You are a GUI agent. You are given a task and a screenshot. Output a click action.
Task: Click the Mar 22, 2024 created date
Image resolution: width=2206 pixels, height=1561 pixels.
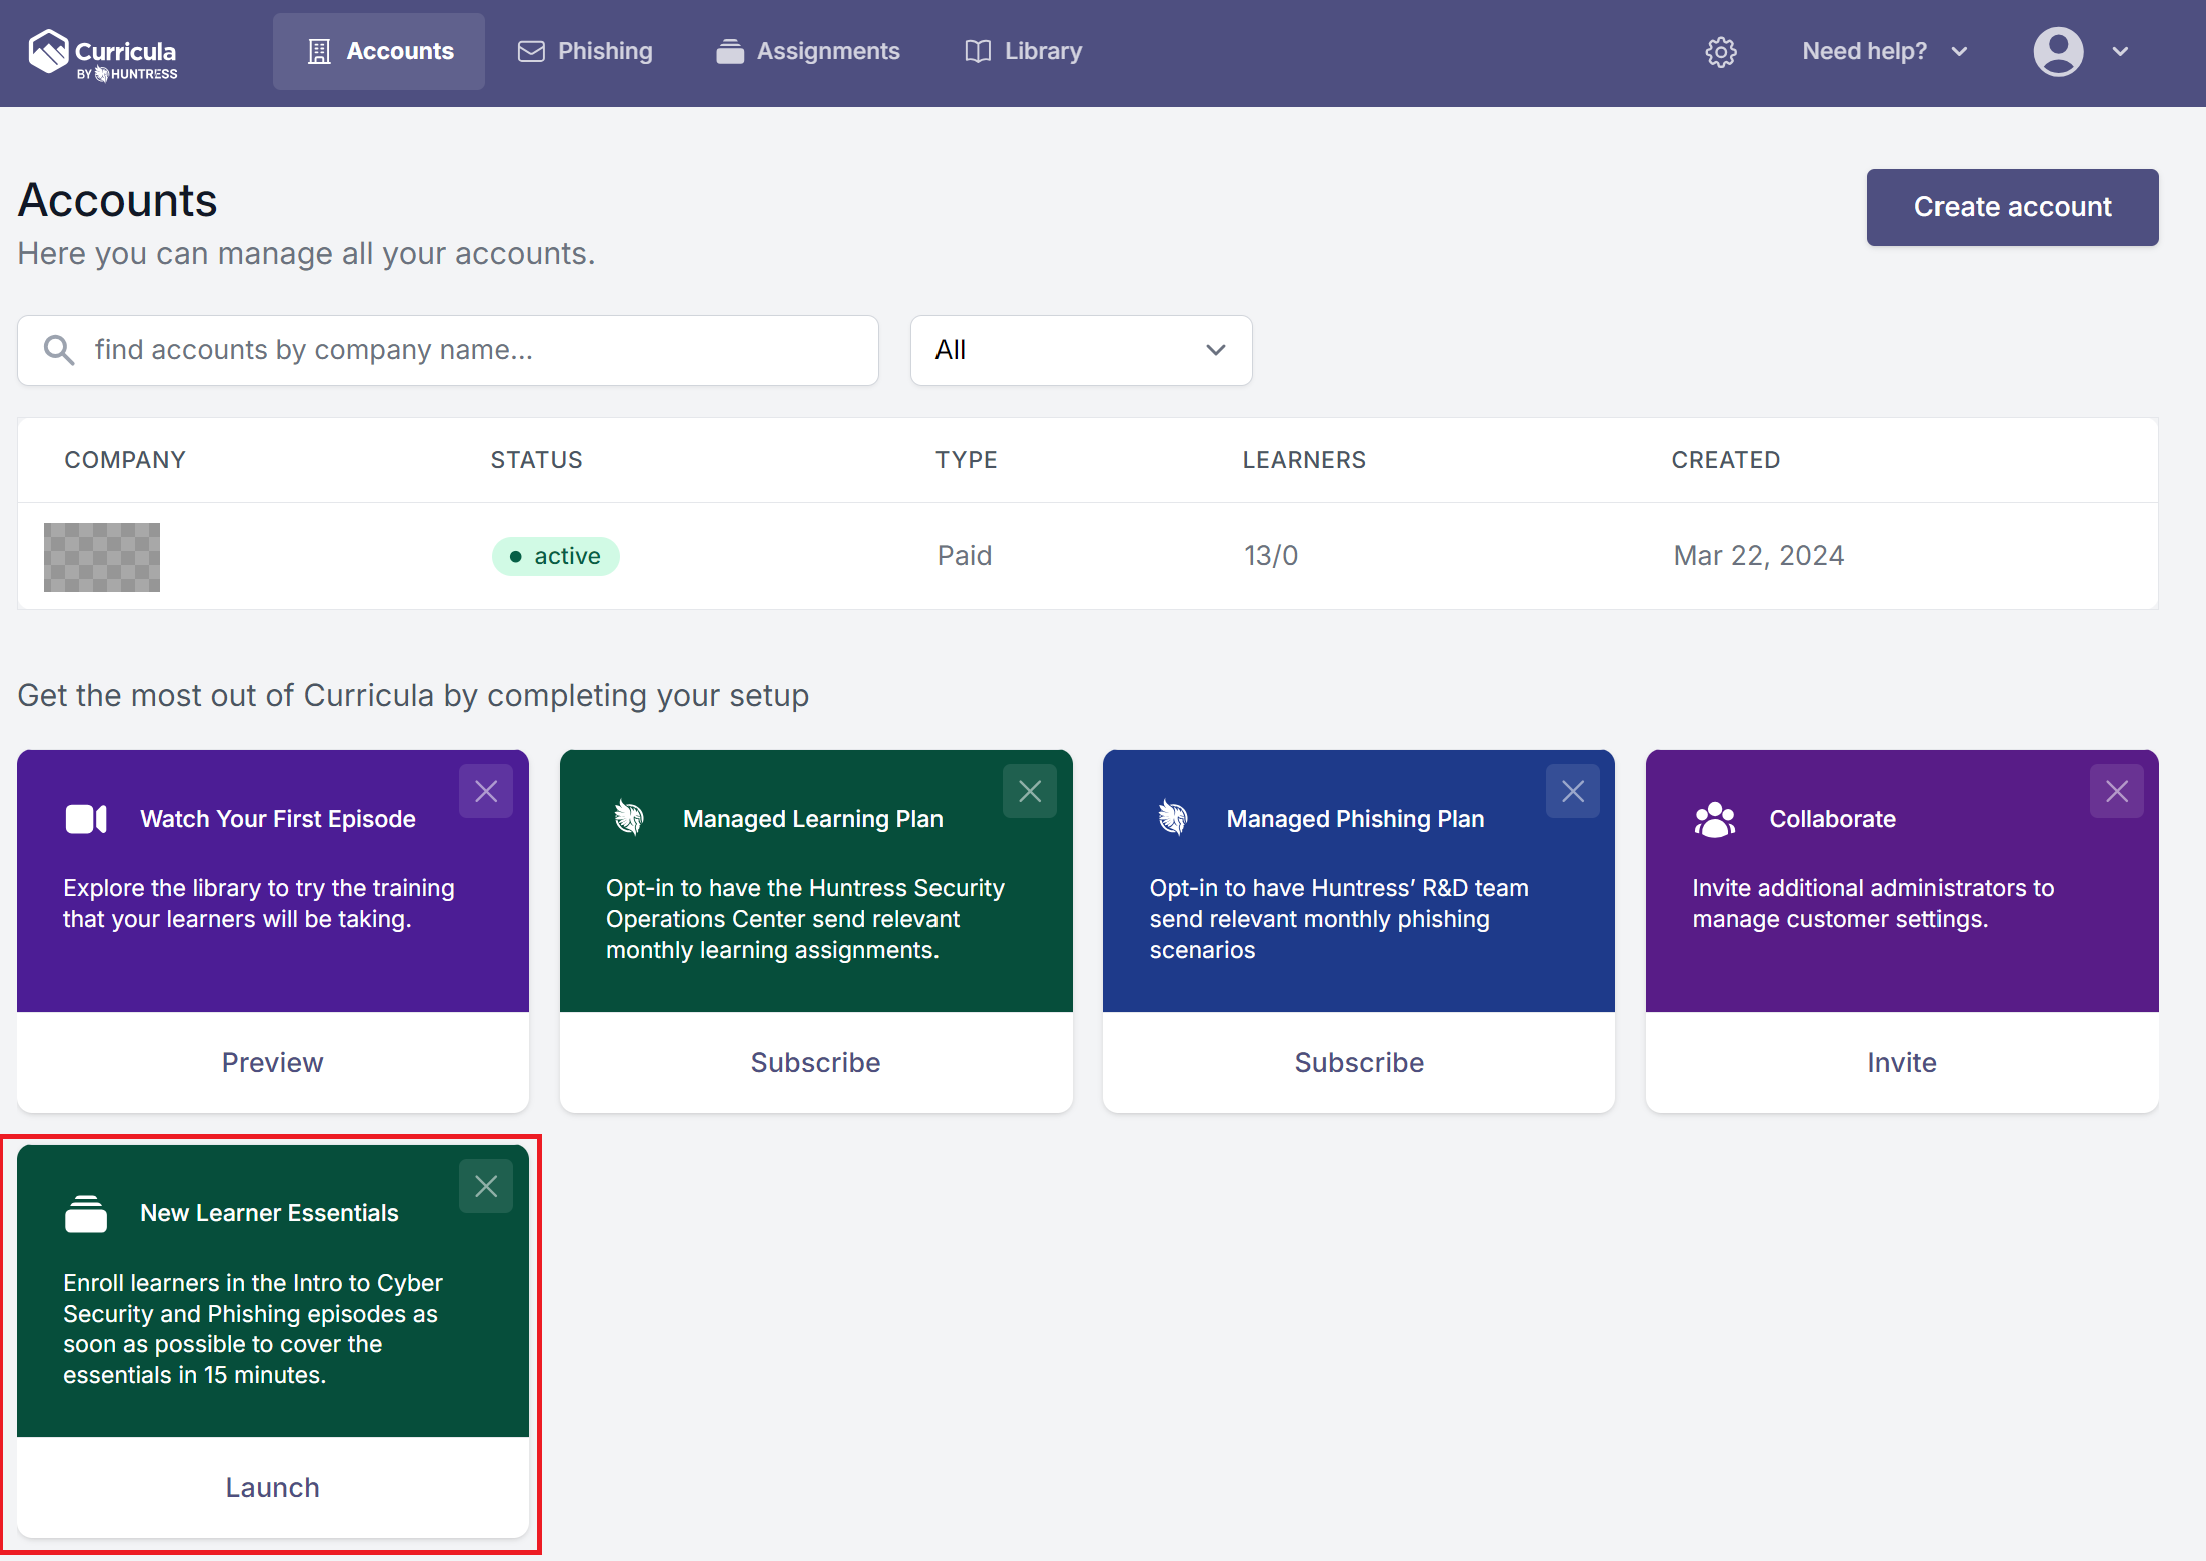coord(1759,556)
